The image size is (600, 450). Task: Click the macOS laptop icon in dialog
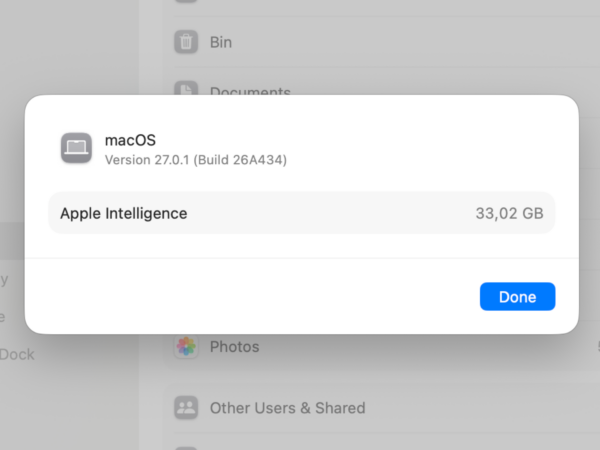click(76, 148)
